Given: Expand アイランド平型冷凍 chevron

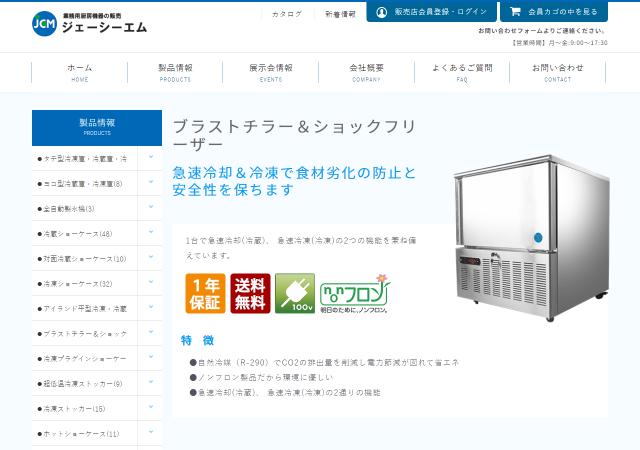Looking at the screenshot, I should (151, 307).
